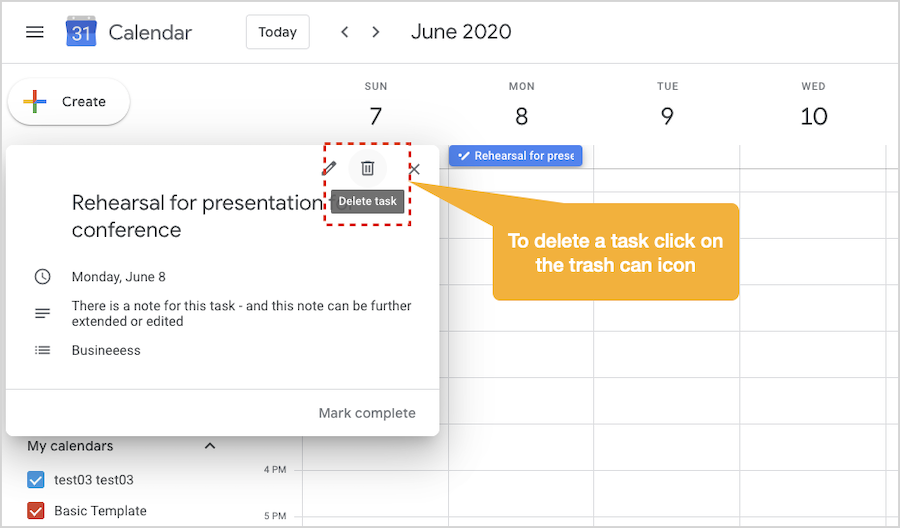
Task: Select Wednesday 10 date header
Action: (x=813, y=117)
